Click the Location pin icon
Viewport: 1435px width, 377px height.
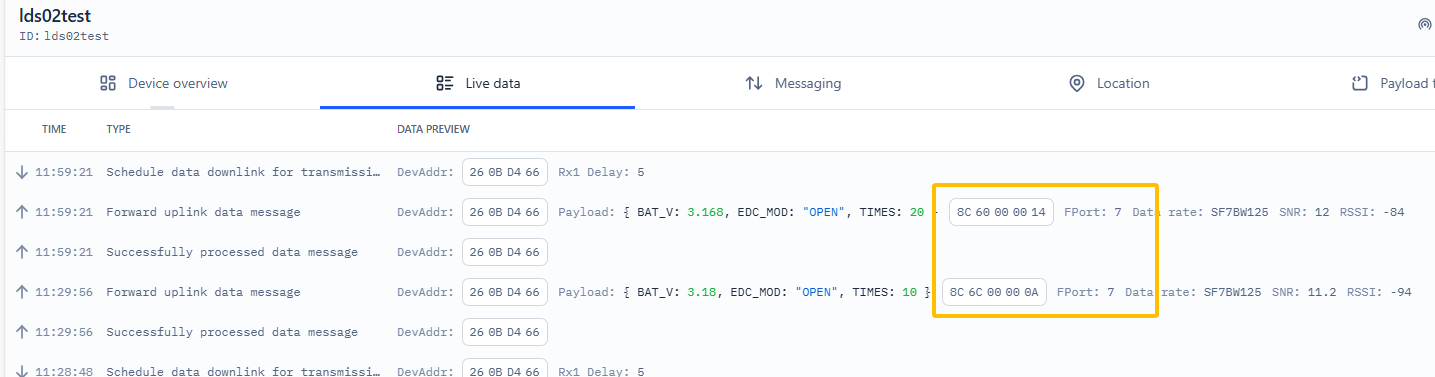point(1077,83)
